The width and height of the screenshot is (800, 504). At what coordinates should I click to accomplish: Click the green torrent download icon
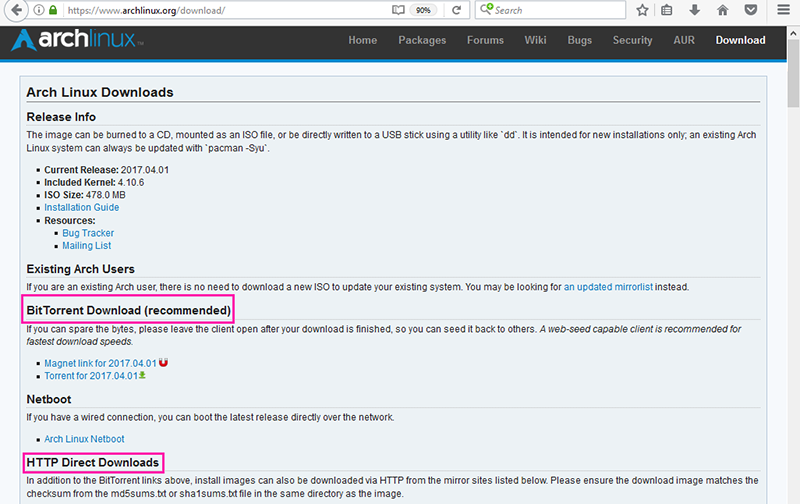point(142,375)
